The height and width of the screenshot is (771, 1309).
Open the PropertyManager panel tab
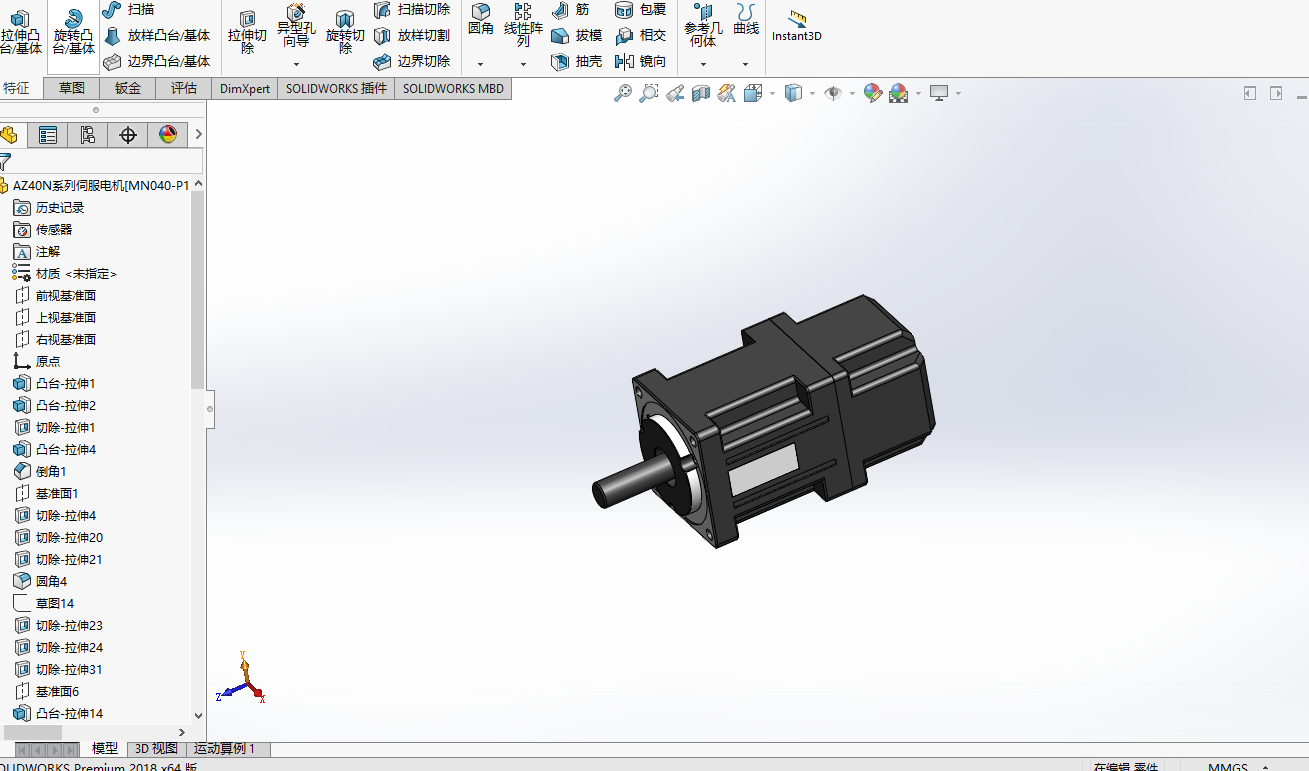point(47,135)
